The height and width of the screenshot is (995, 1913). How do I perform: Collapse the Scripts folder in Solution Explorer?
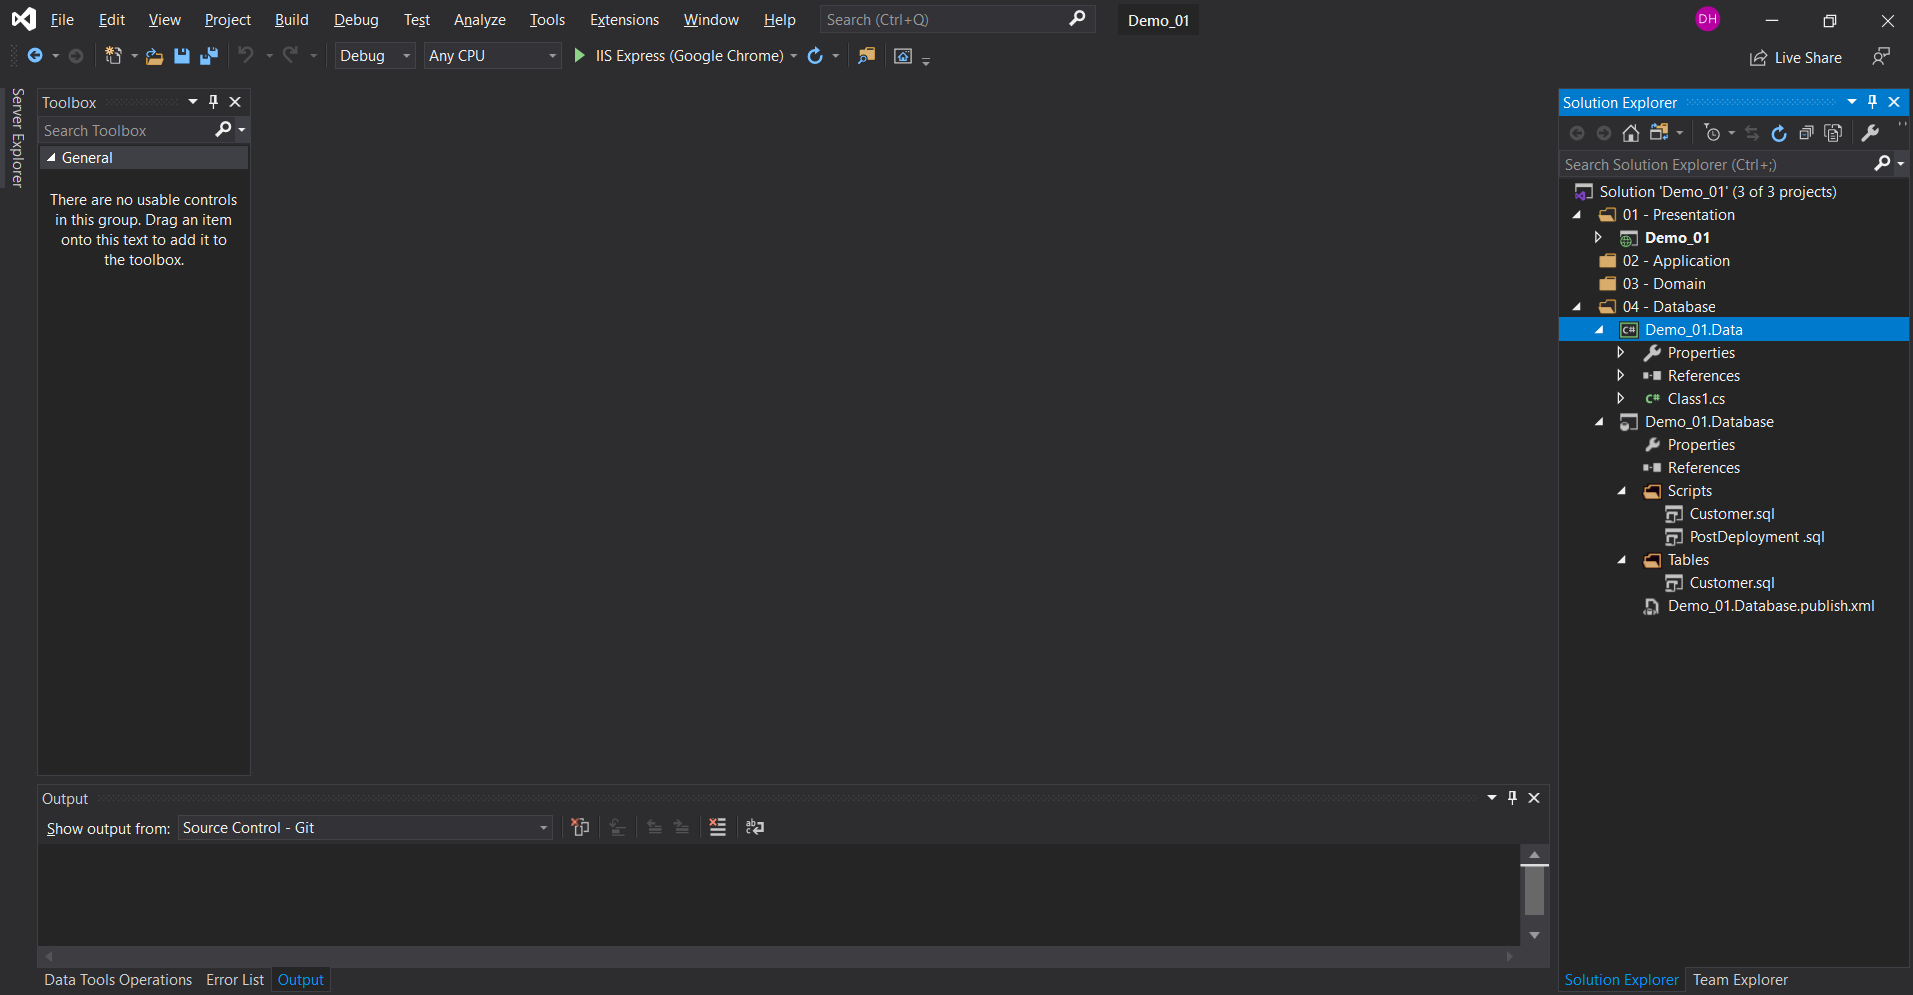(x=1622, y=491)
